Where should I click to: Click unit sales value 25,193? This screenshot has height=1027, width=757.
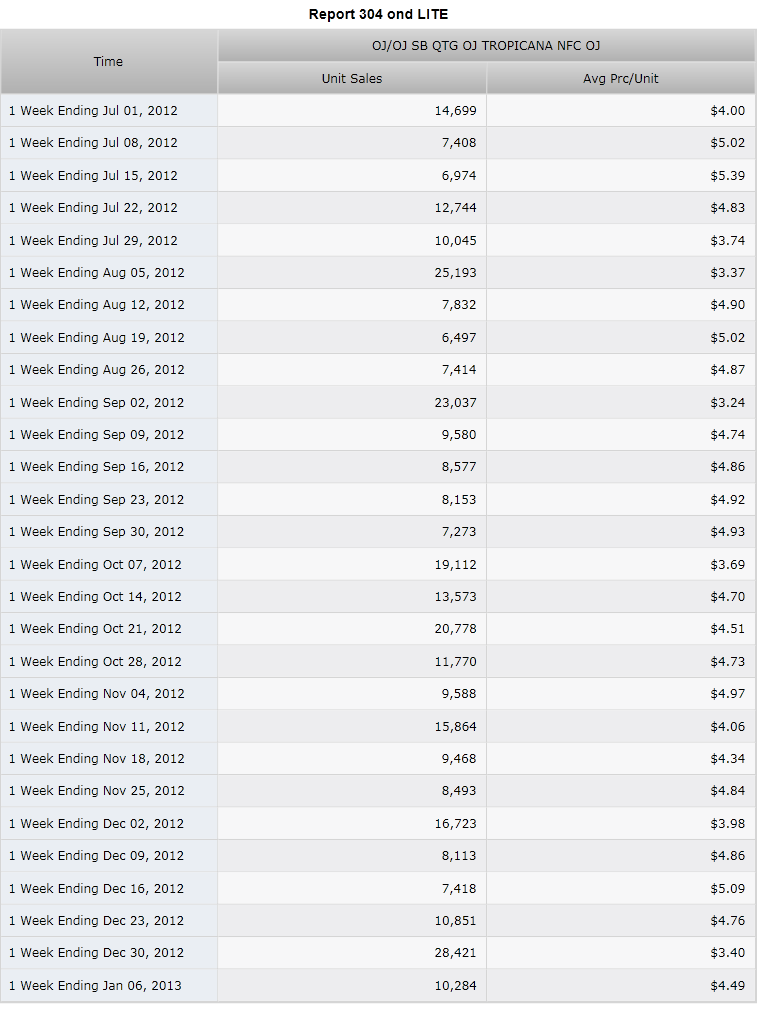[x=455, y=272]
